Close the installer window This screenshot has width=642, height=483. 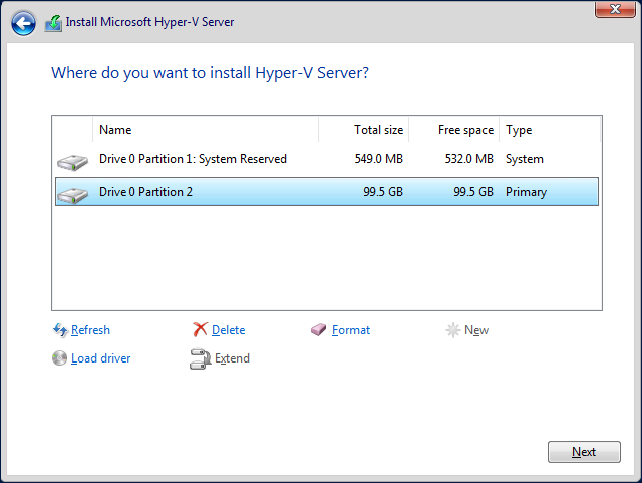coord(611,10)
